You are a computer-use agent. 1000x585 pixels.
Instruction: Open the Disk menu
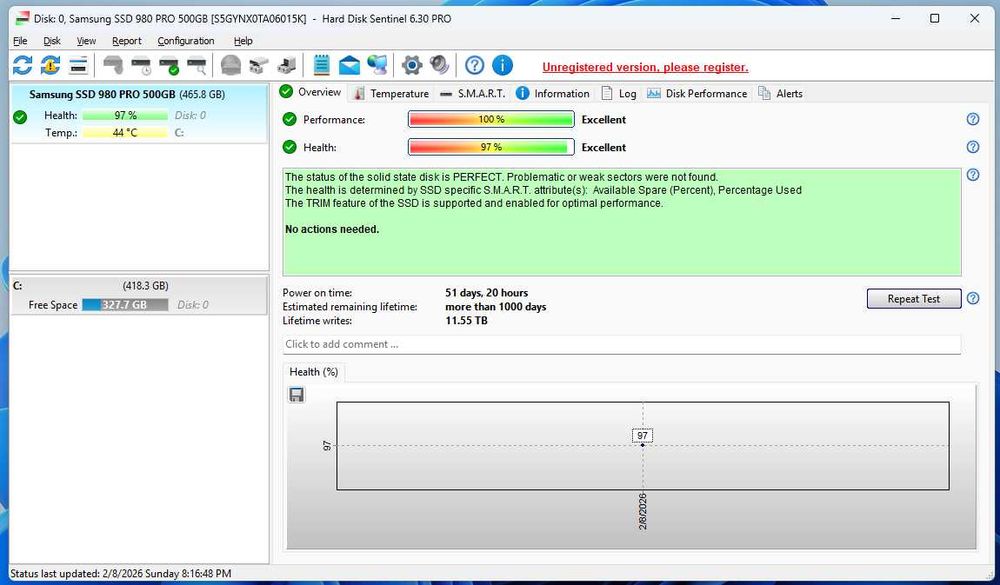pos(52,41)
